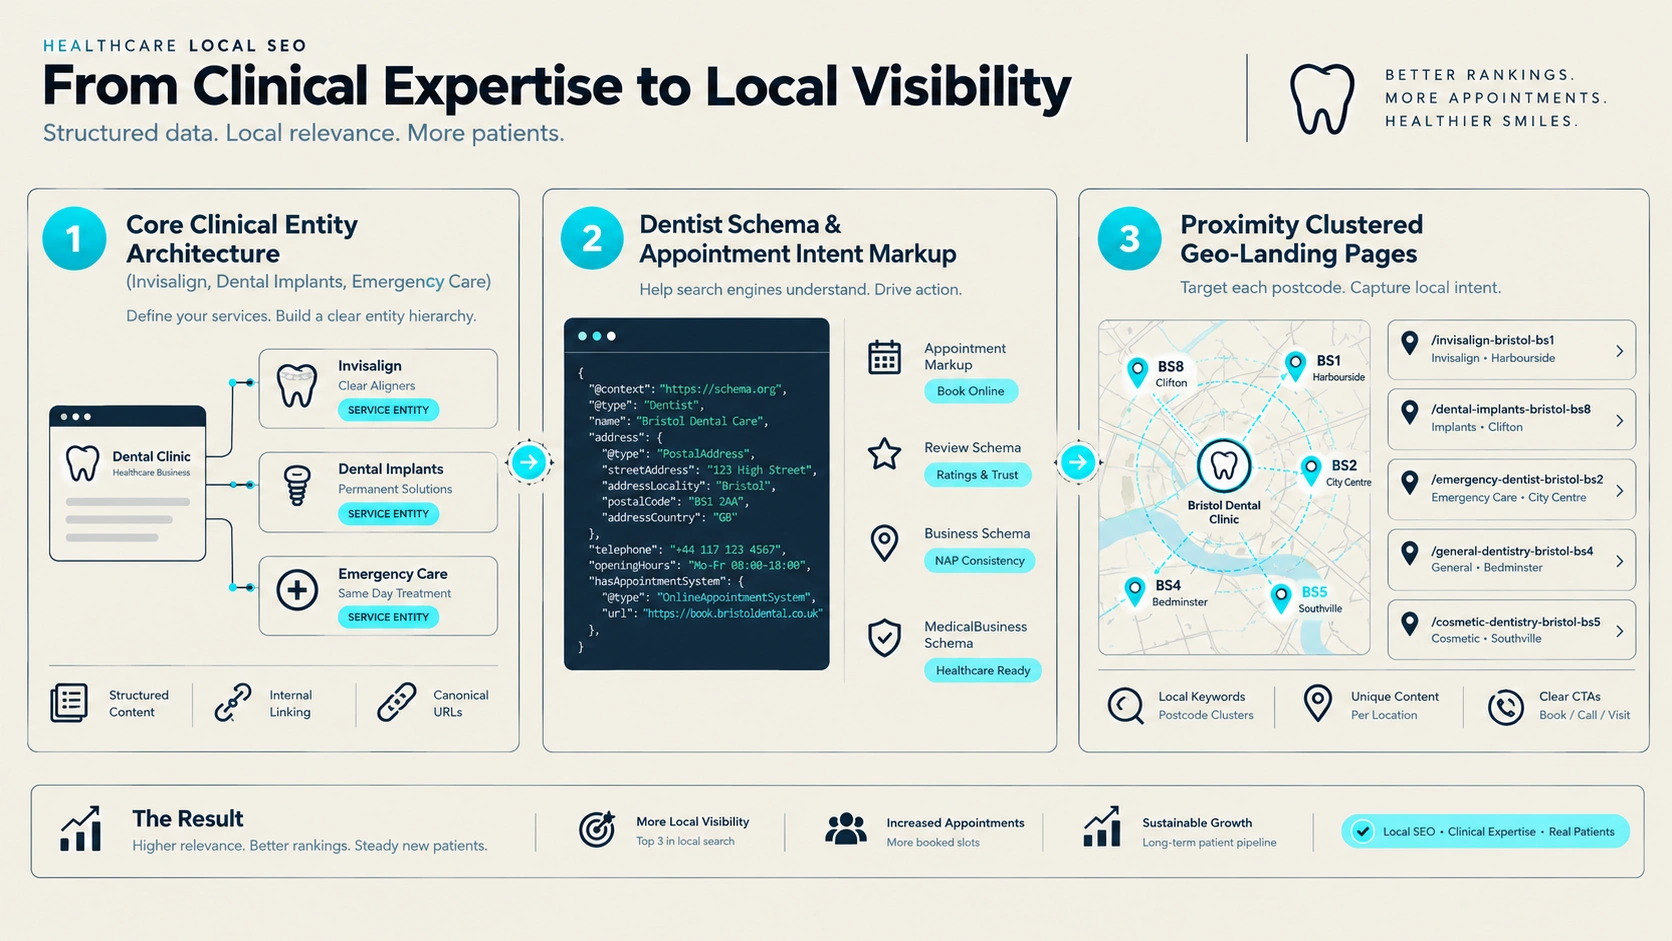Click the Canonical URLs link icon
This screenshot has width=1672, height=941.
tap(397, 702)
